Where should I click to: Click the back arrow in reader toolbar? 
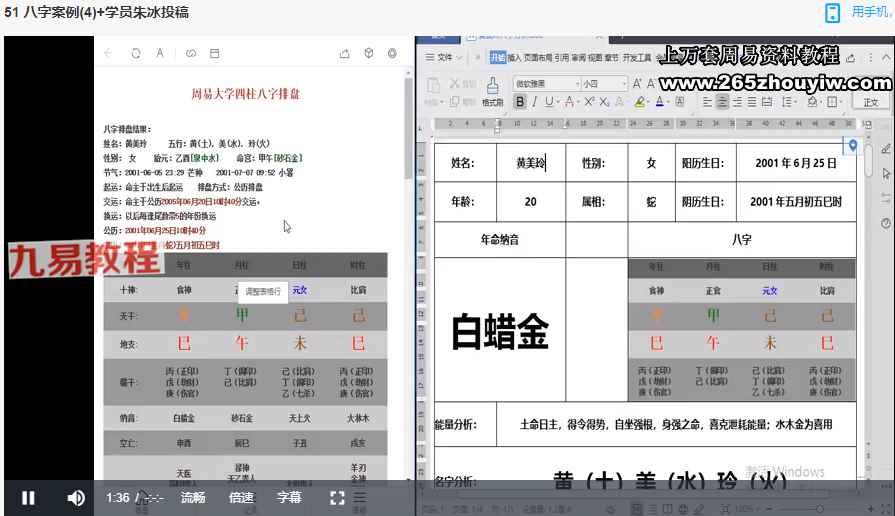coord(108,54)
